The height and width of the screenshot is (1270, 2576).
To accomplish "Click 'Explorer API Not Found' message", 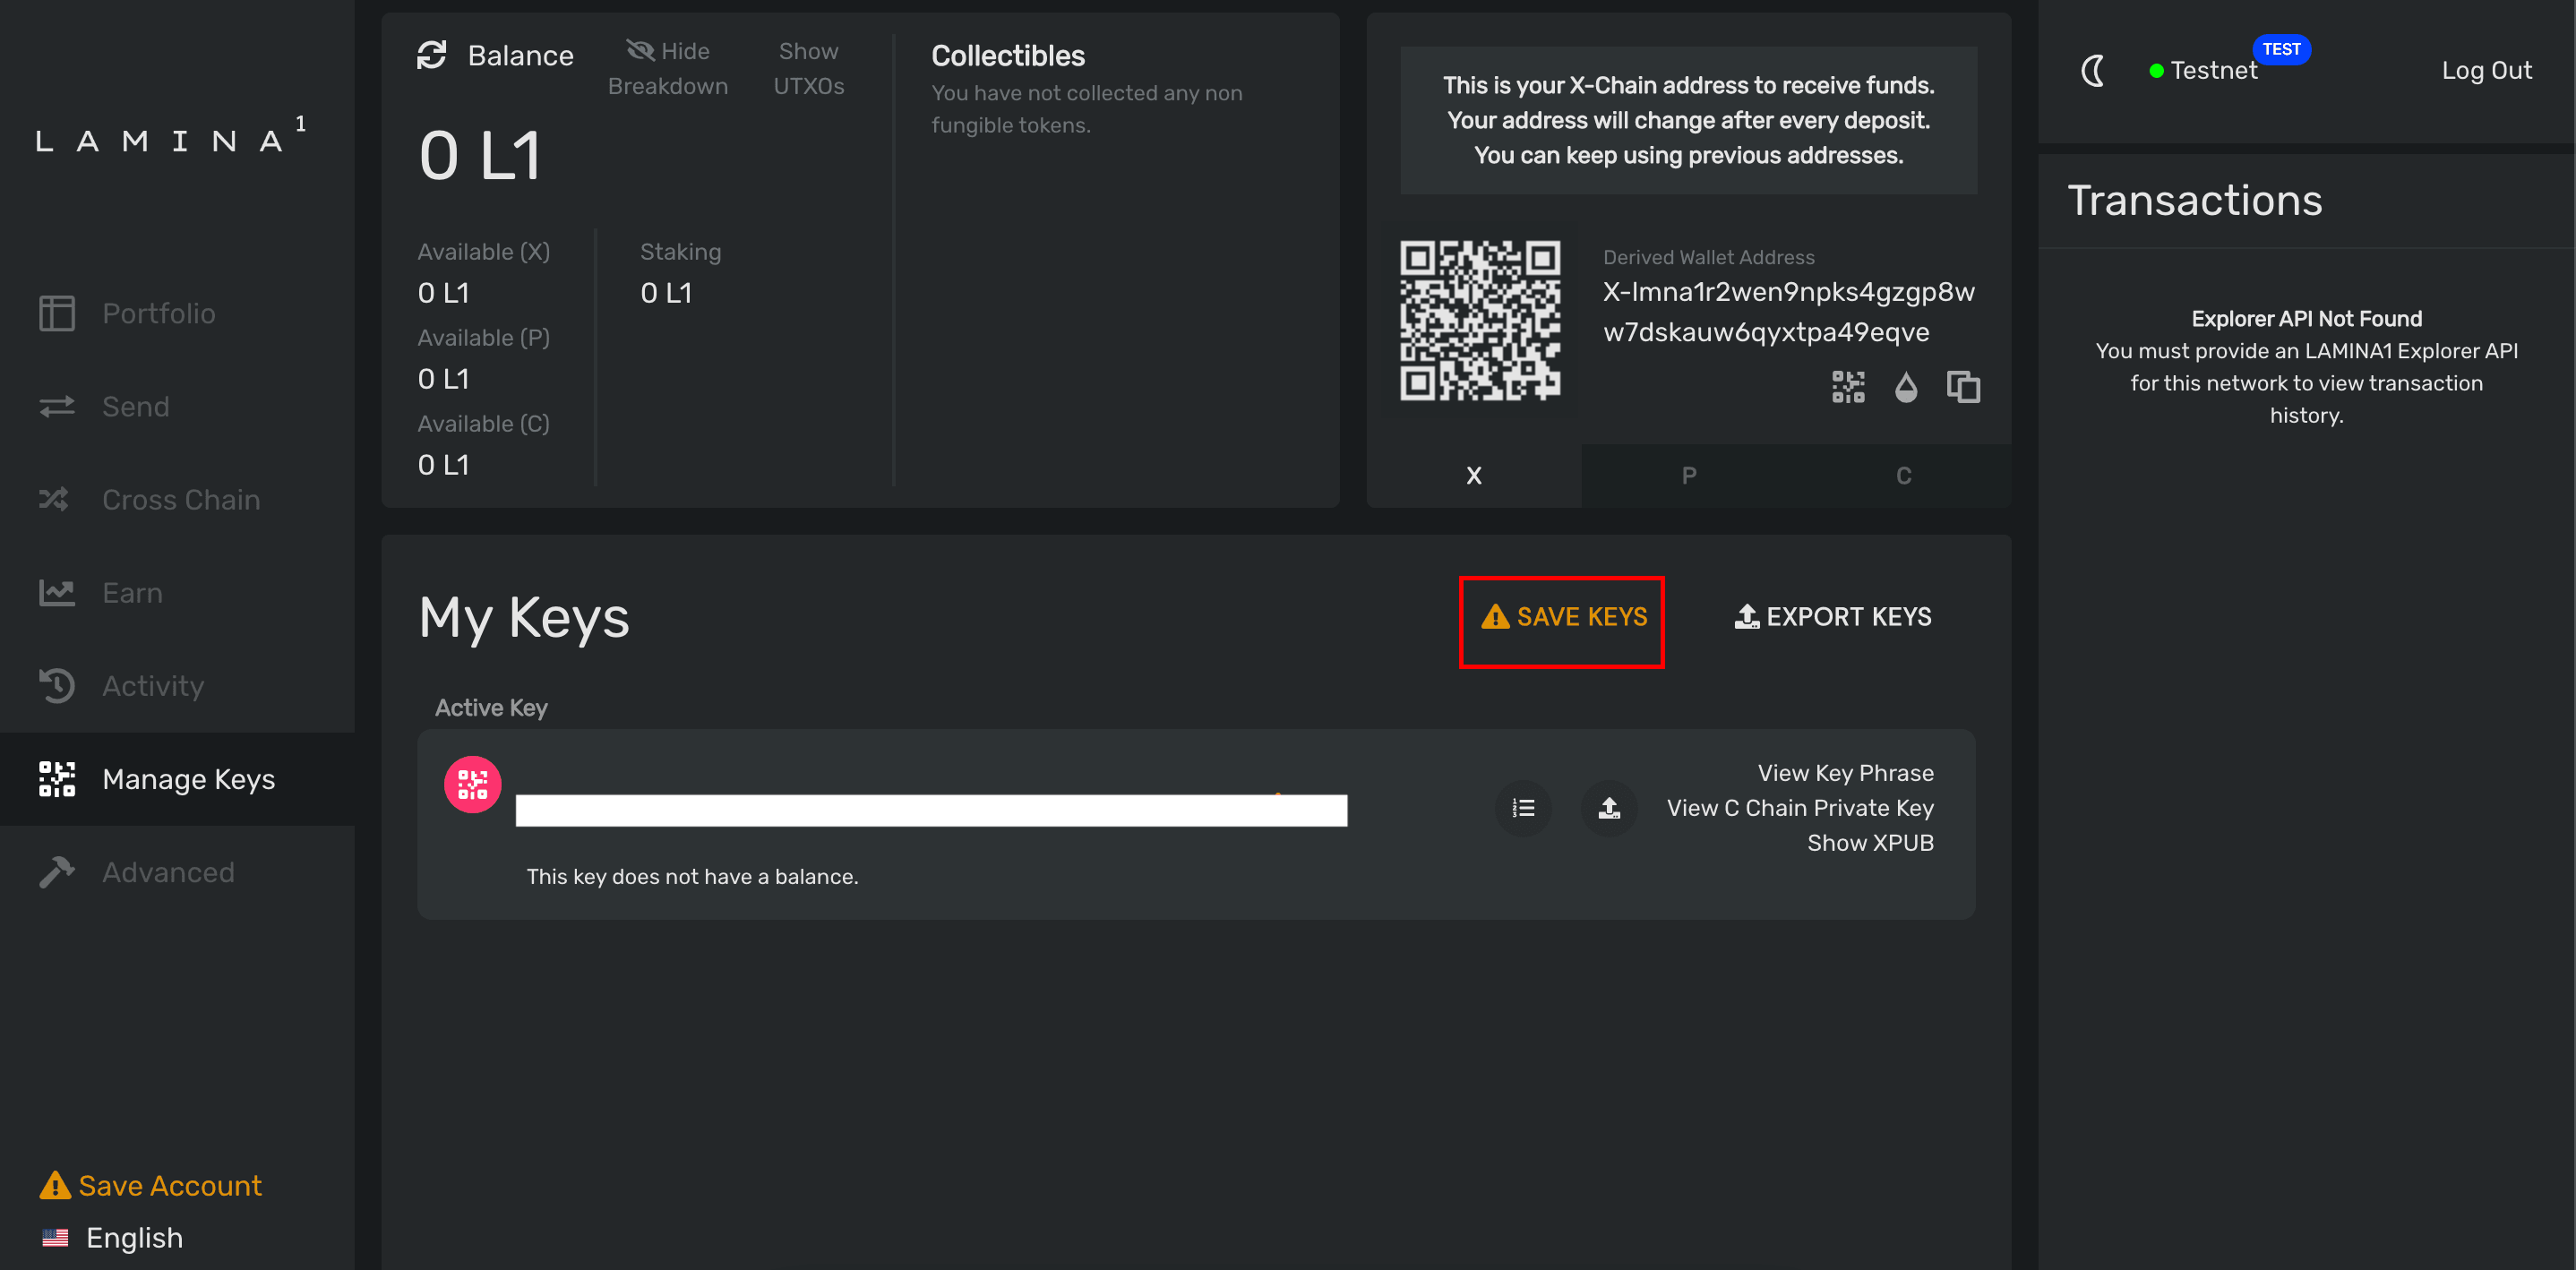I will click(2306, 318).
